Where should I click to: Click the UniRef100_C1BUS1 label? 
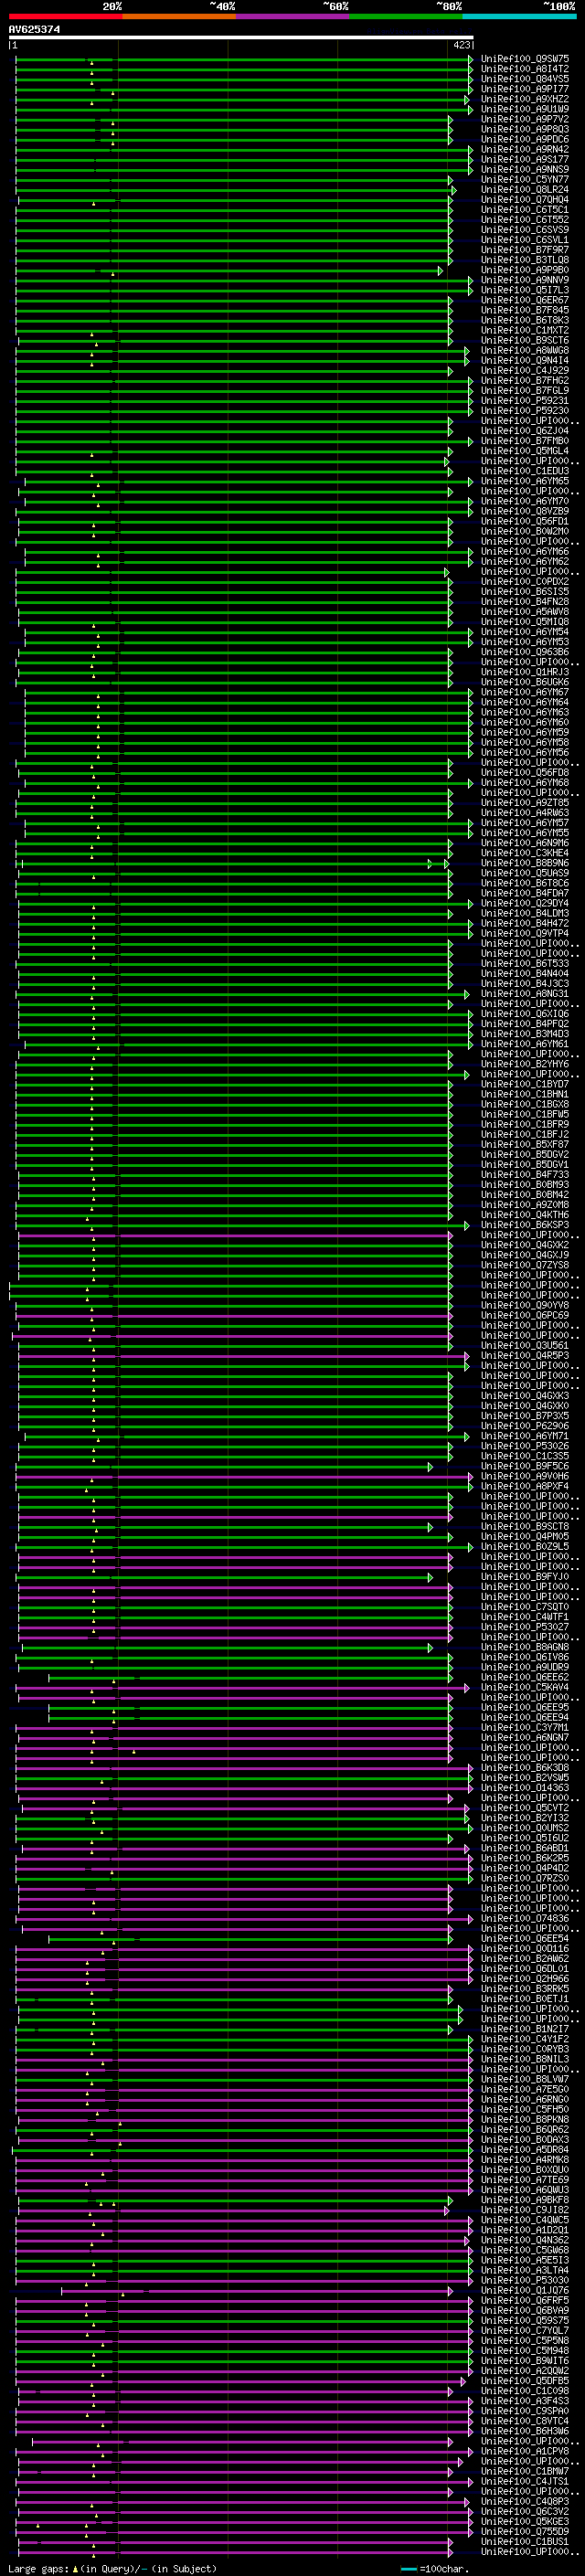point(525,2541)
